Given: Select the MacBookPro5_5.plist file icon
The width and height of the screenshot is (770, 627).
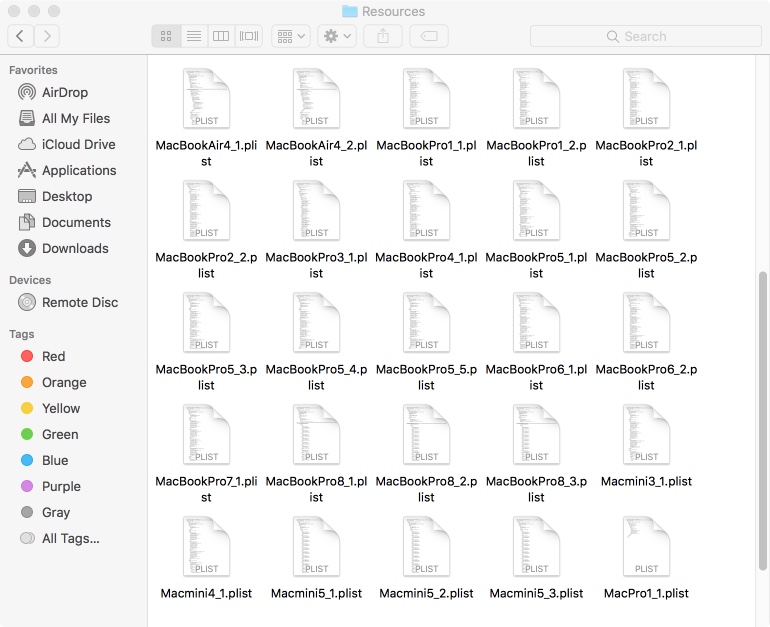Looking at the screenshot, I should click(x=426, y=323).
